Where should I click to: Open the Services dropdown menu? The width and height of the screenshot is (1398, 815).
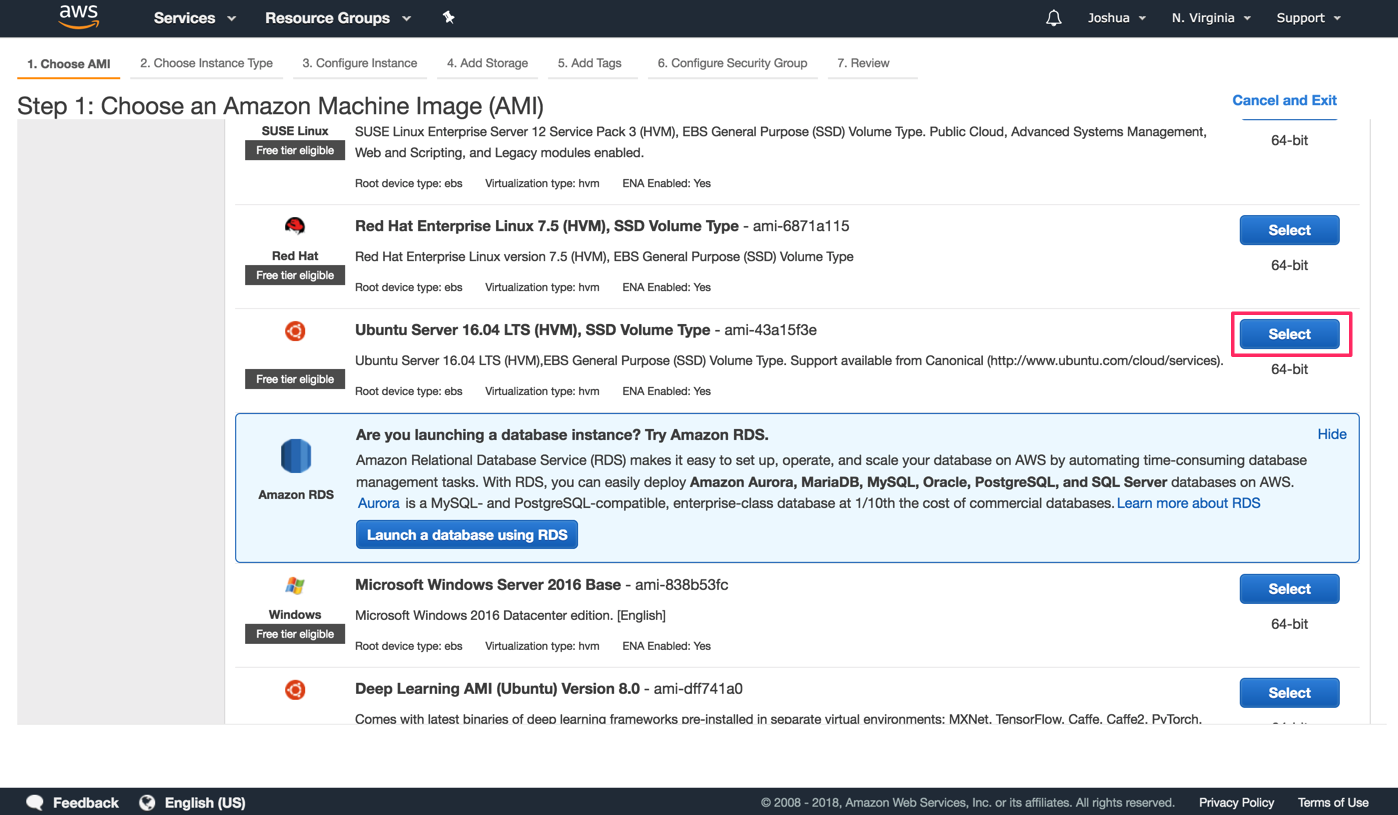click(x=195, y=18)
